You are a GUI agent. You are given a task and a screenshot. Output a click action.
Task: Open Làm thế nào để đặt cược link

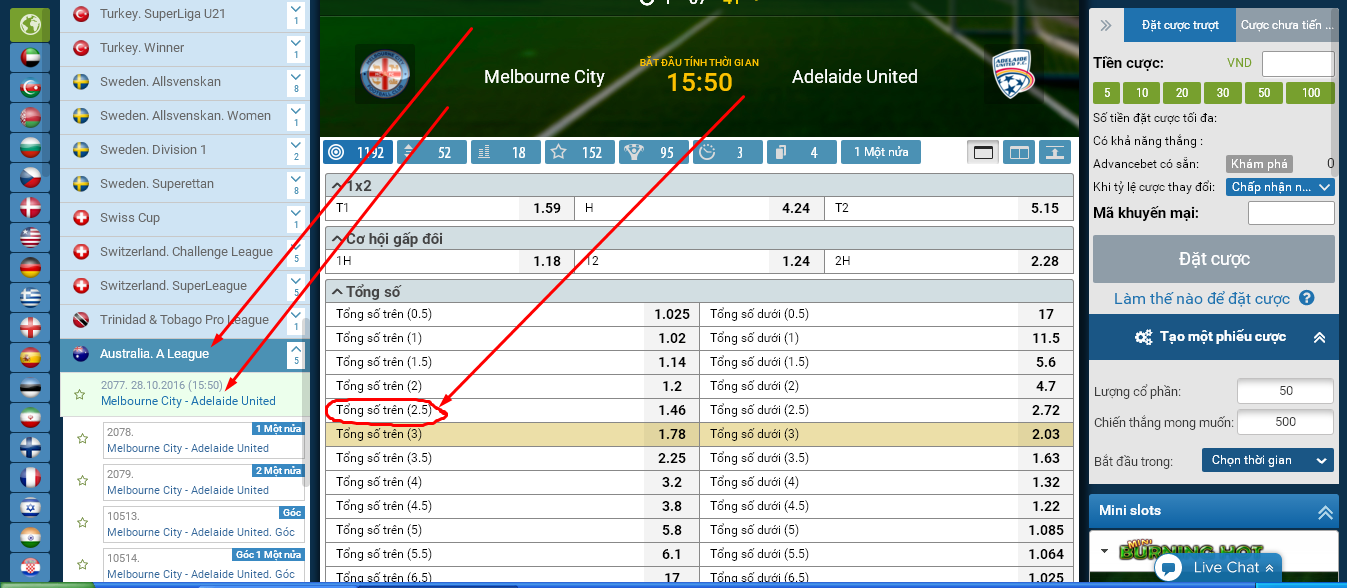click(x=1203, y=299)
